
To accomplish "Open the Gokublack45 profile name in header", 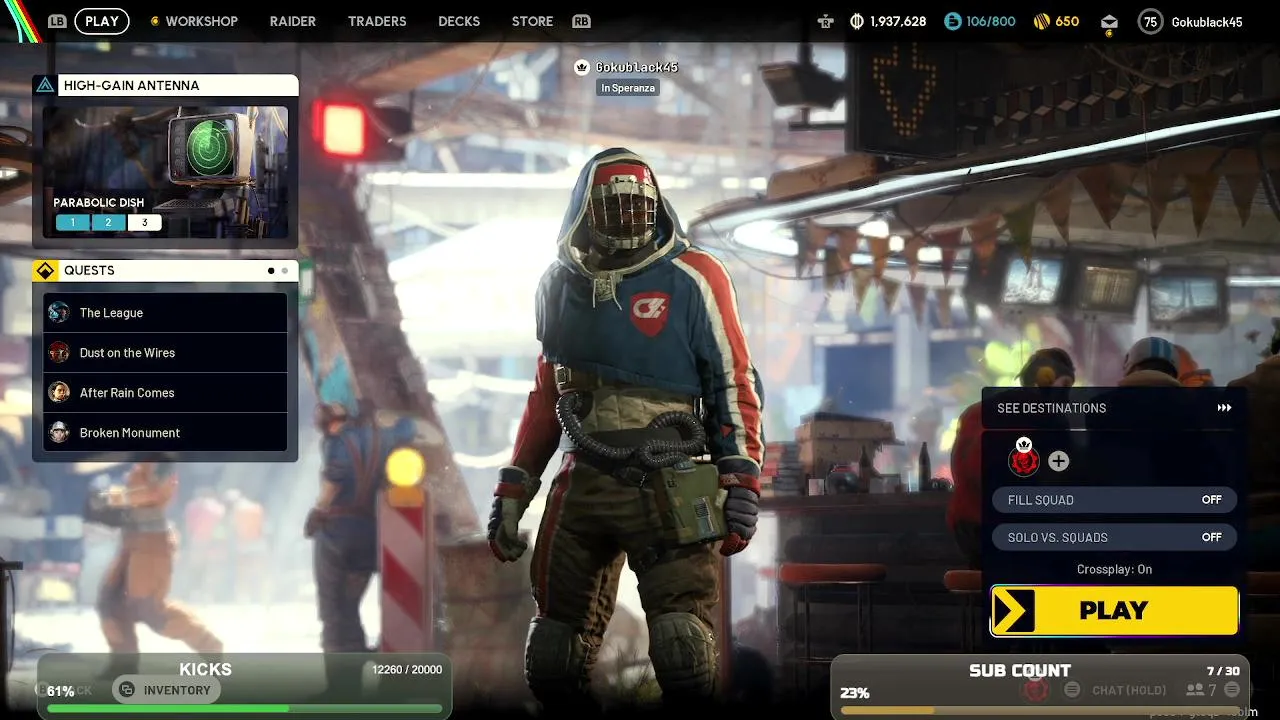I will pos(1206,21).
